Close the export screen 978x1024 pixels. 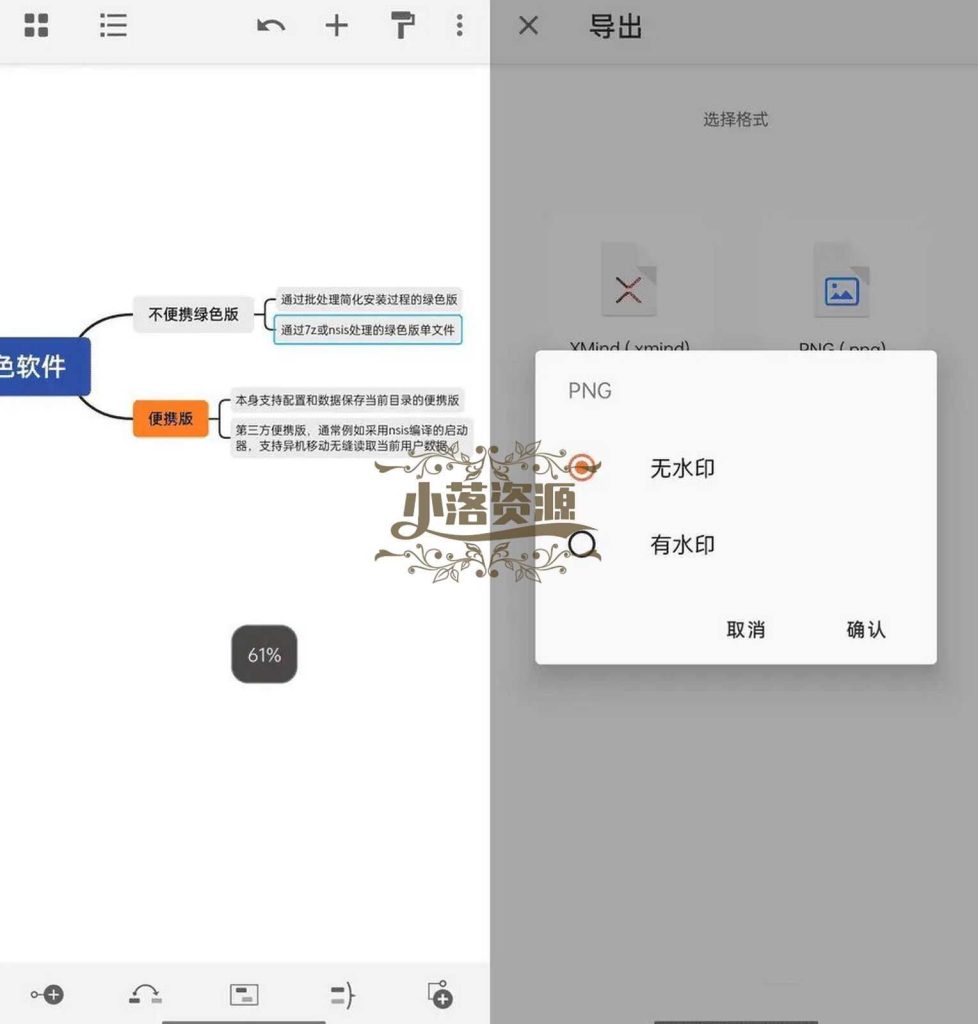(528, 26)
